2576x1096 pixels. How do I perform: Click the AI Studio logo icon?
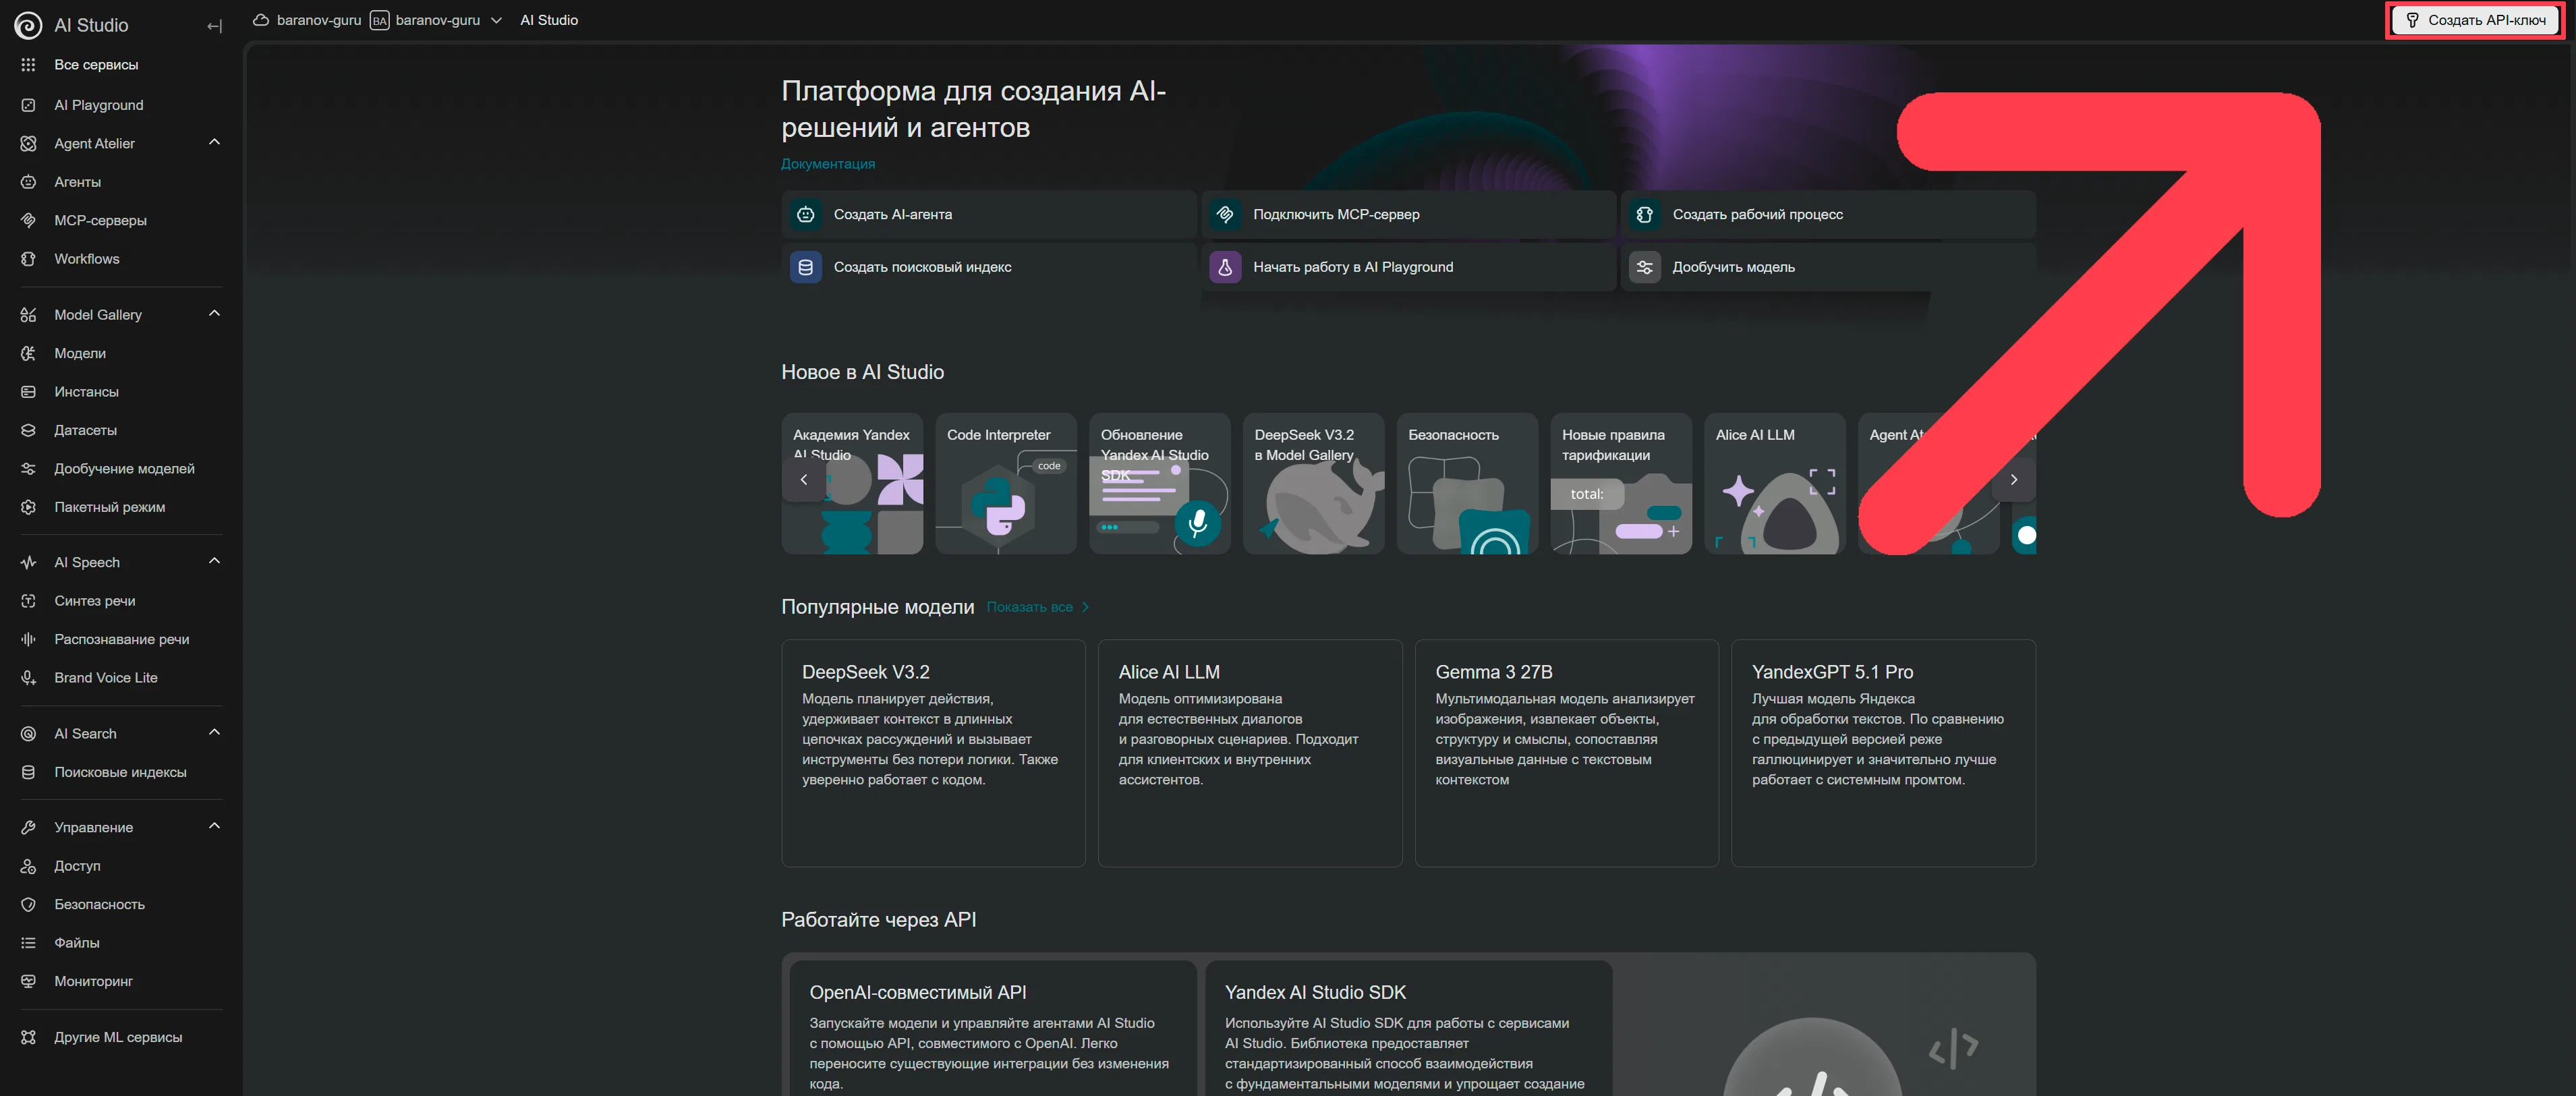point(28,25)
